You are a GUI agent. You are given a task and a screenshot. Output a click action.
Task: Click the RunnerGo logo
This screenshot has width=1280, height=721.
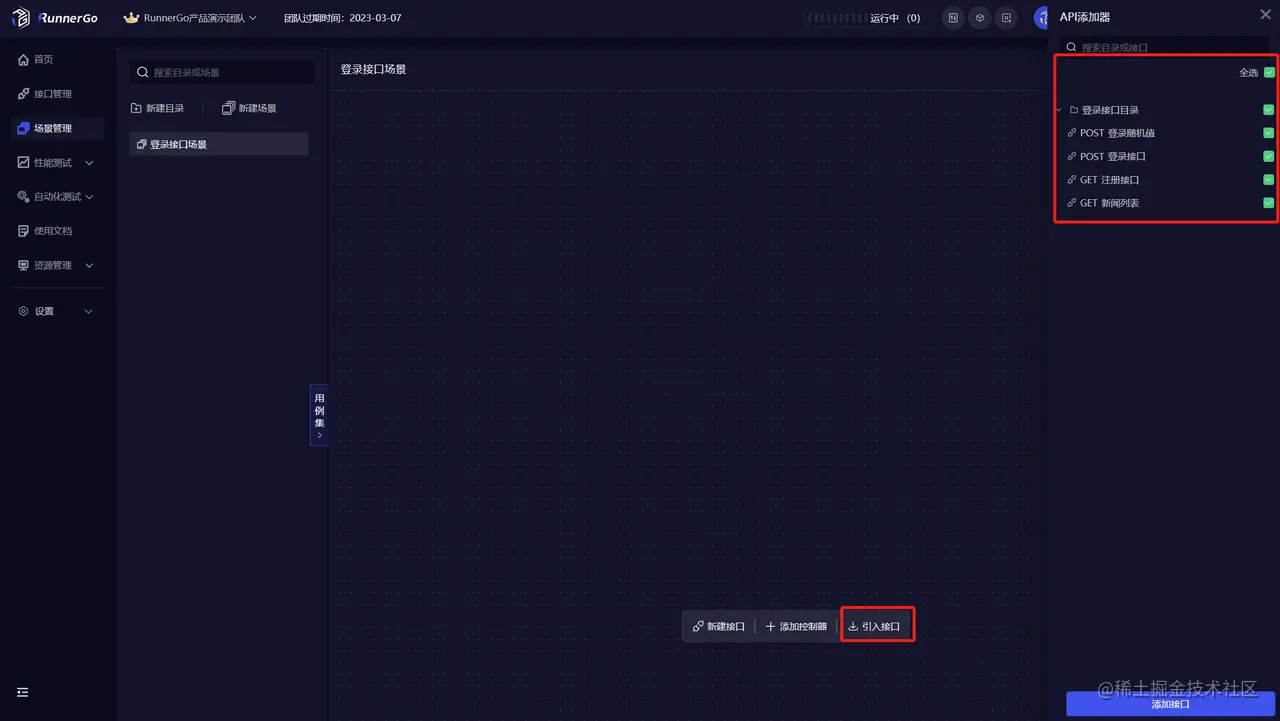pyautogui.click(x=56, y=18)
